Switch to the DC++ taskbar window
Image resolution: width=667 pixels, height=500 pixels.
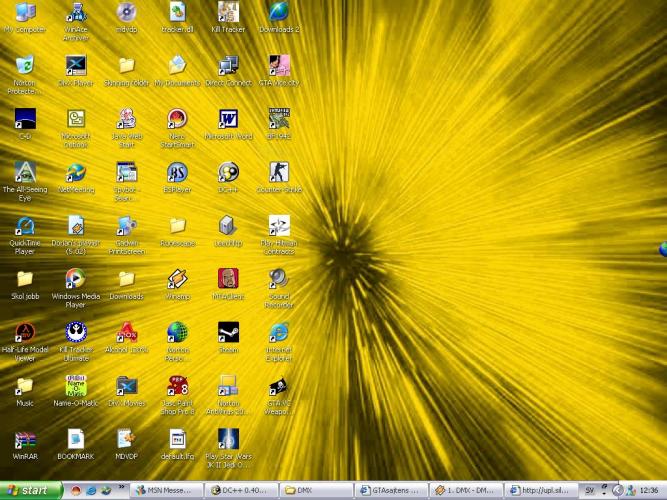click(x=240, y=491)
